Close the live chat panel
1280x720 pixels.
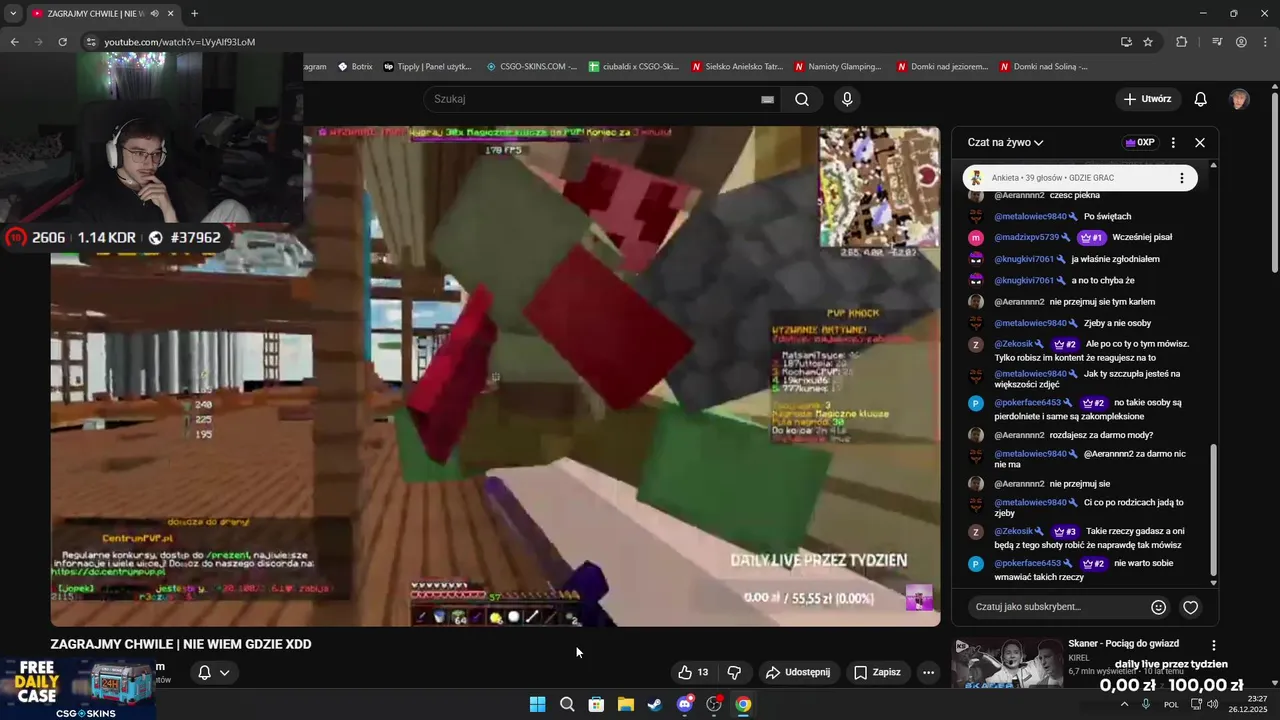coord(1200,142)
